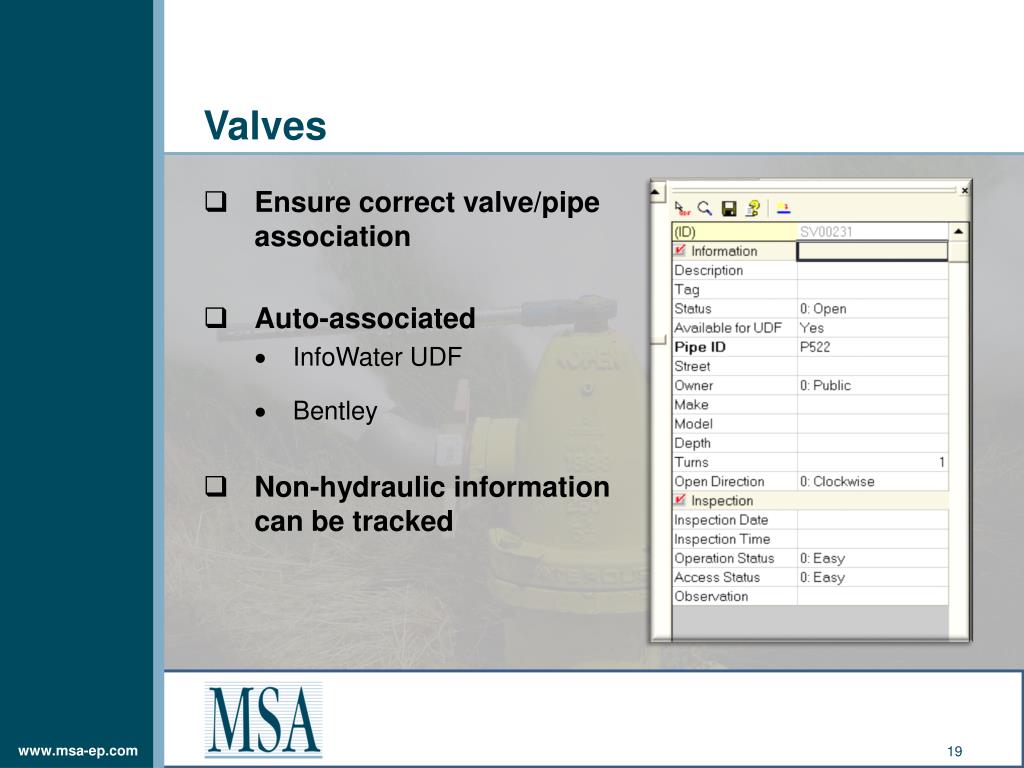This screenshot has height=768, width=1024.
Task: Select the Inspection Time row label
Action: [735, 539]
